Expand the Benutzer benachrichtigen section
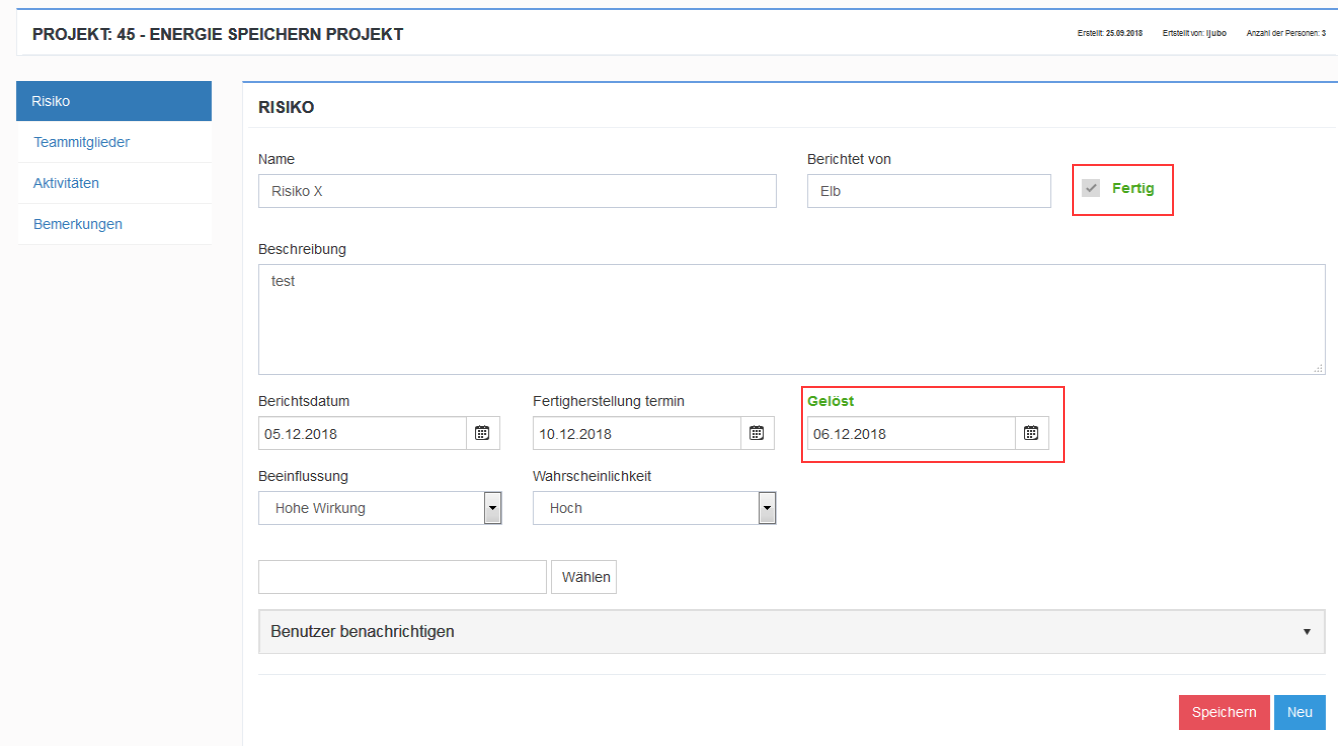Image resolution: width=1338 pixels, height=746 pixels. click(792, 632)
